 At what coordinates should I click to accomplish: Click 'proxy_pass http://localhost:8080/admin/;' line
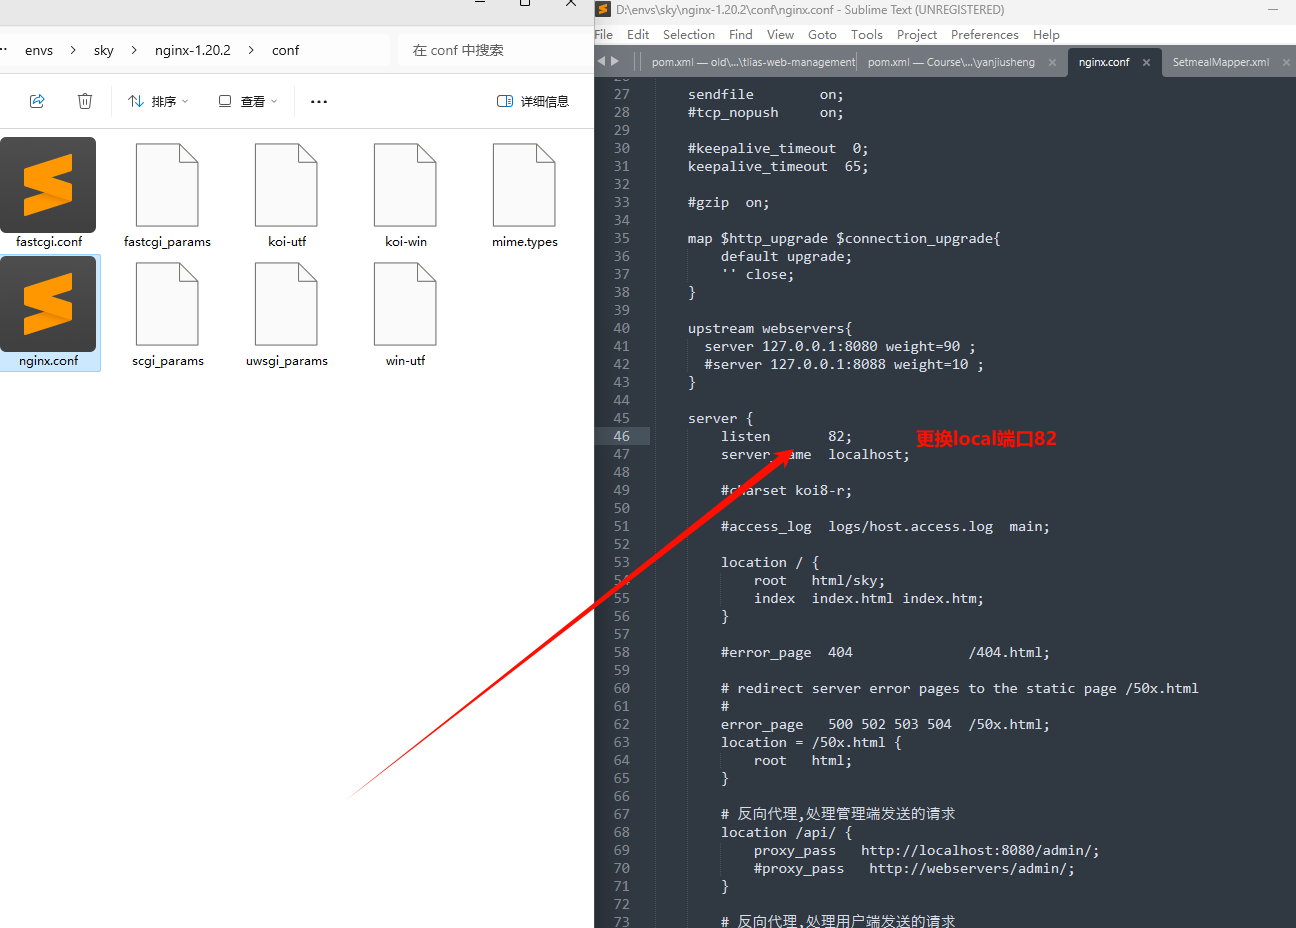927,850
